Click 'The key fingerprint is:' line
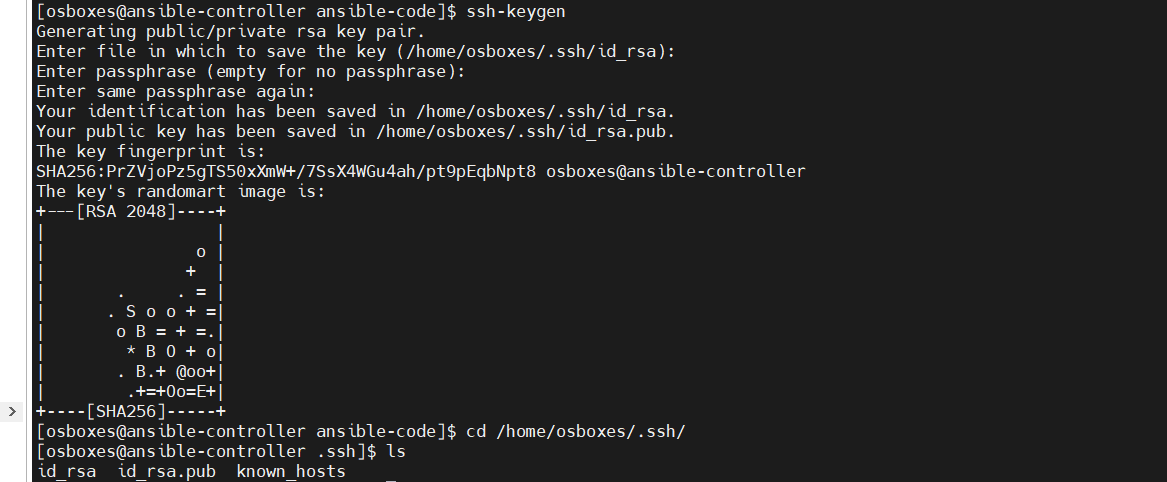The height and width of the screenshot is (482, 1167). tap(150, 152)
